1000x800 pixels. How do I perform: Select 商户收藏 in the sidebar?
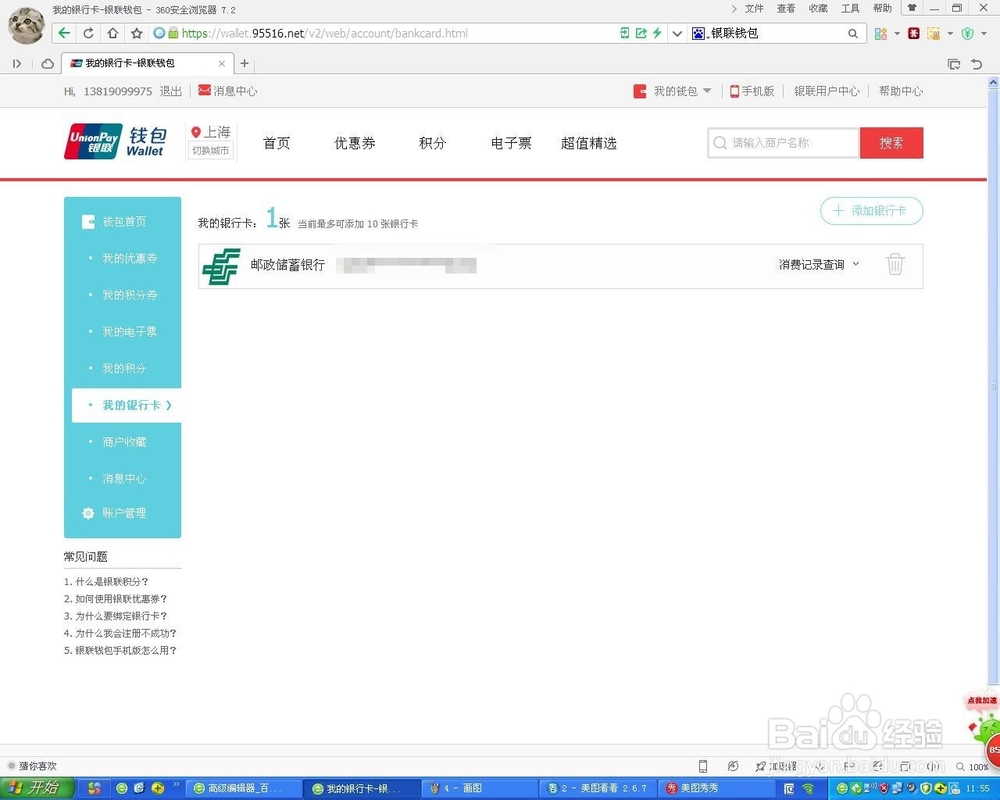(126, 441)
